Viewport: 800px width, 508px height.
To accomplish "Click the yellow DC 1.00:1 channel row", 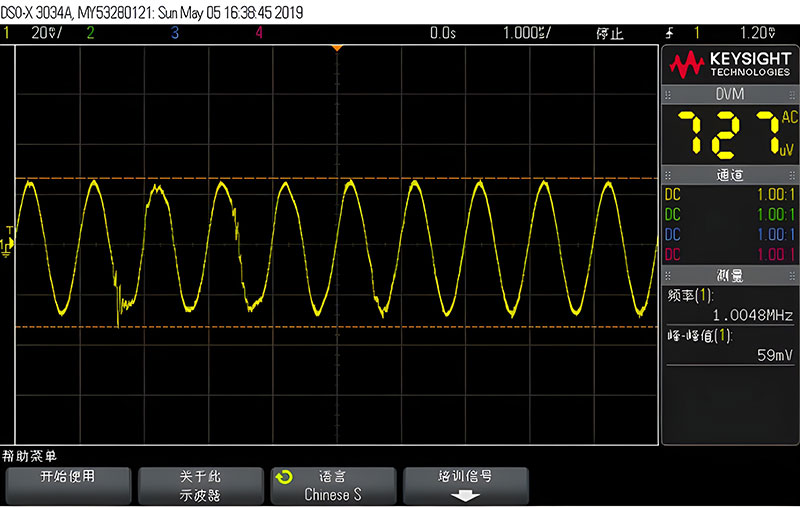I will pos(729,194).
